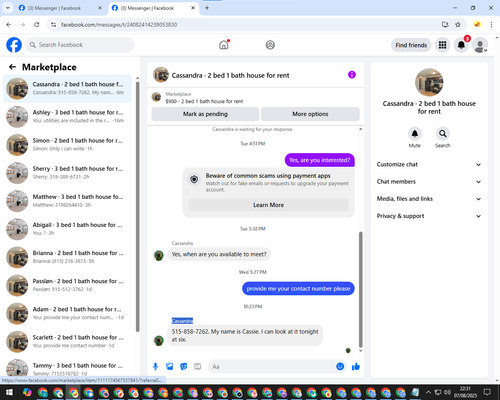The height and width of the screenshot is (400, 500).
Task: Bookmark this page star icon
Action: [x=458, y=24]
